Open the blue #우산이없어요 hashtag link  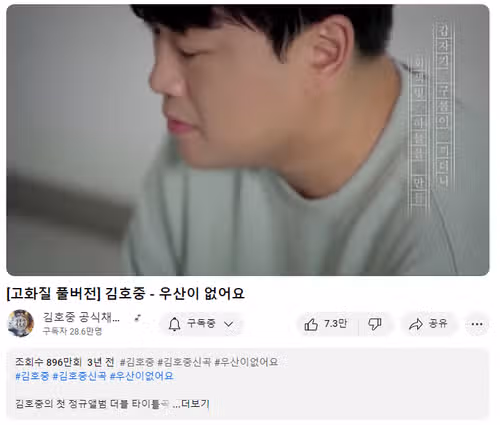142,376
